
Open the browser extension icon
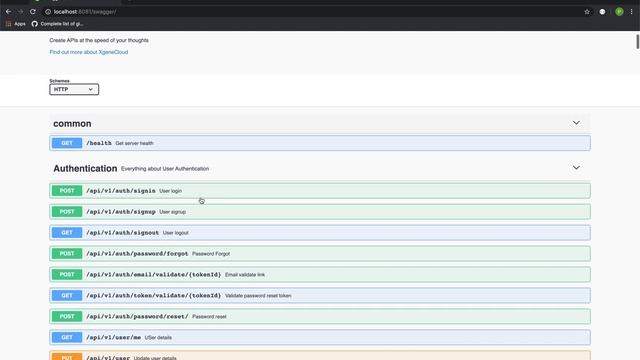point(602,12)
